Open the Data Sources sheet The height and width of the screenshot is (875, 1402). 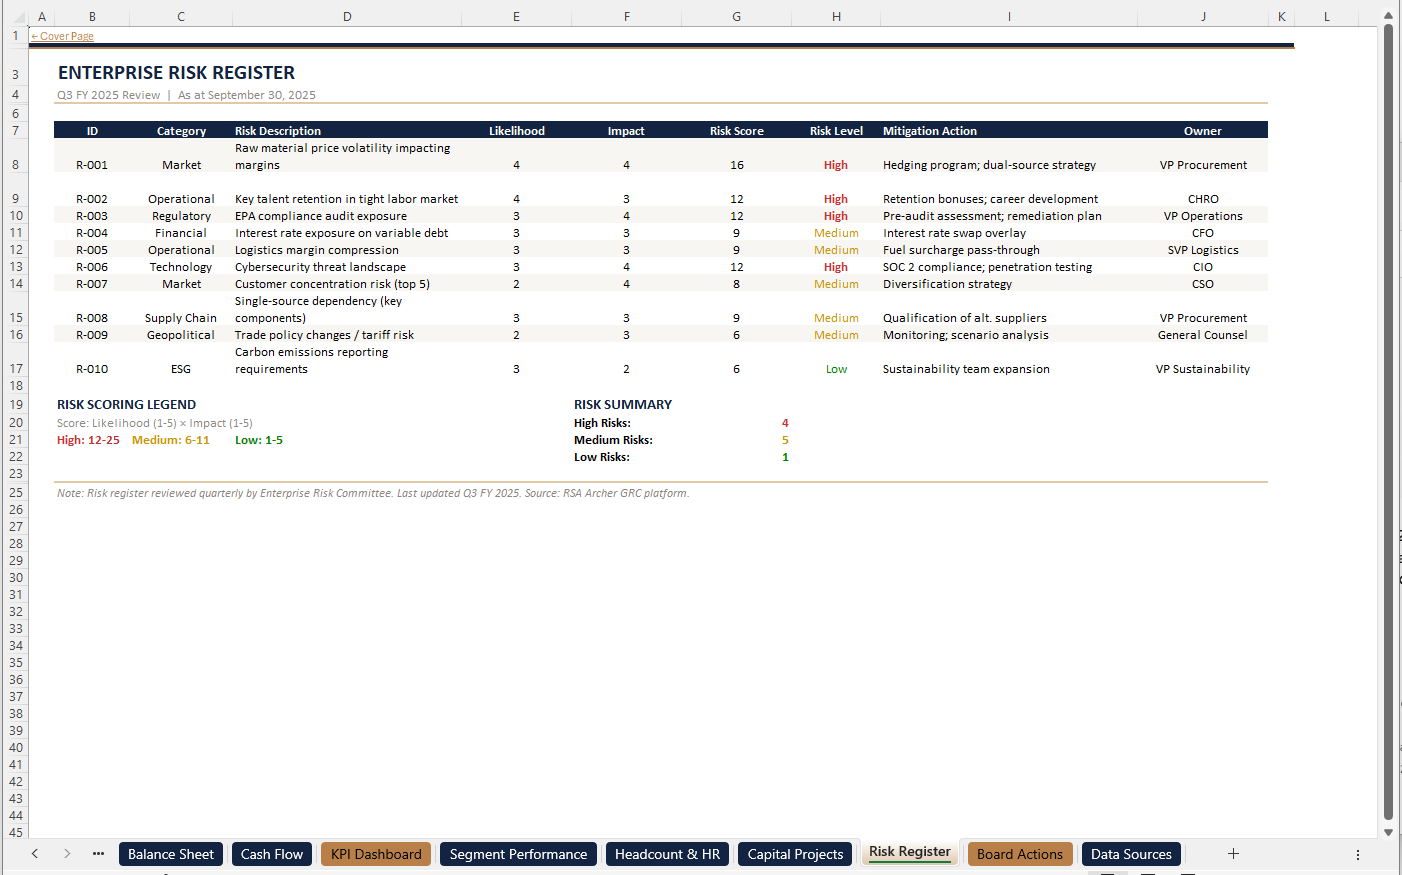click(1130, 853)
